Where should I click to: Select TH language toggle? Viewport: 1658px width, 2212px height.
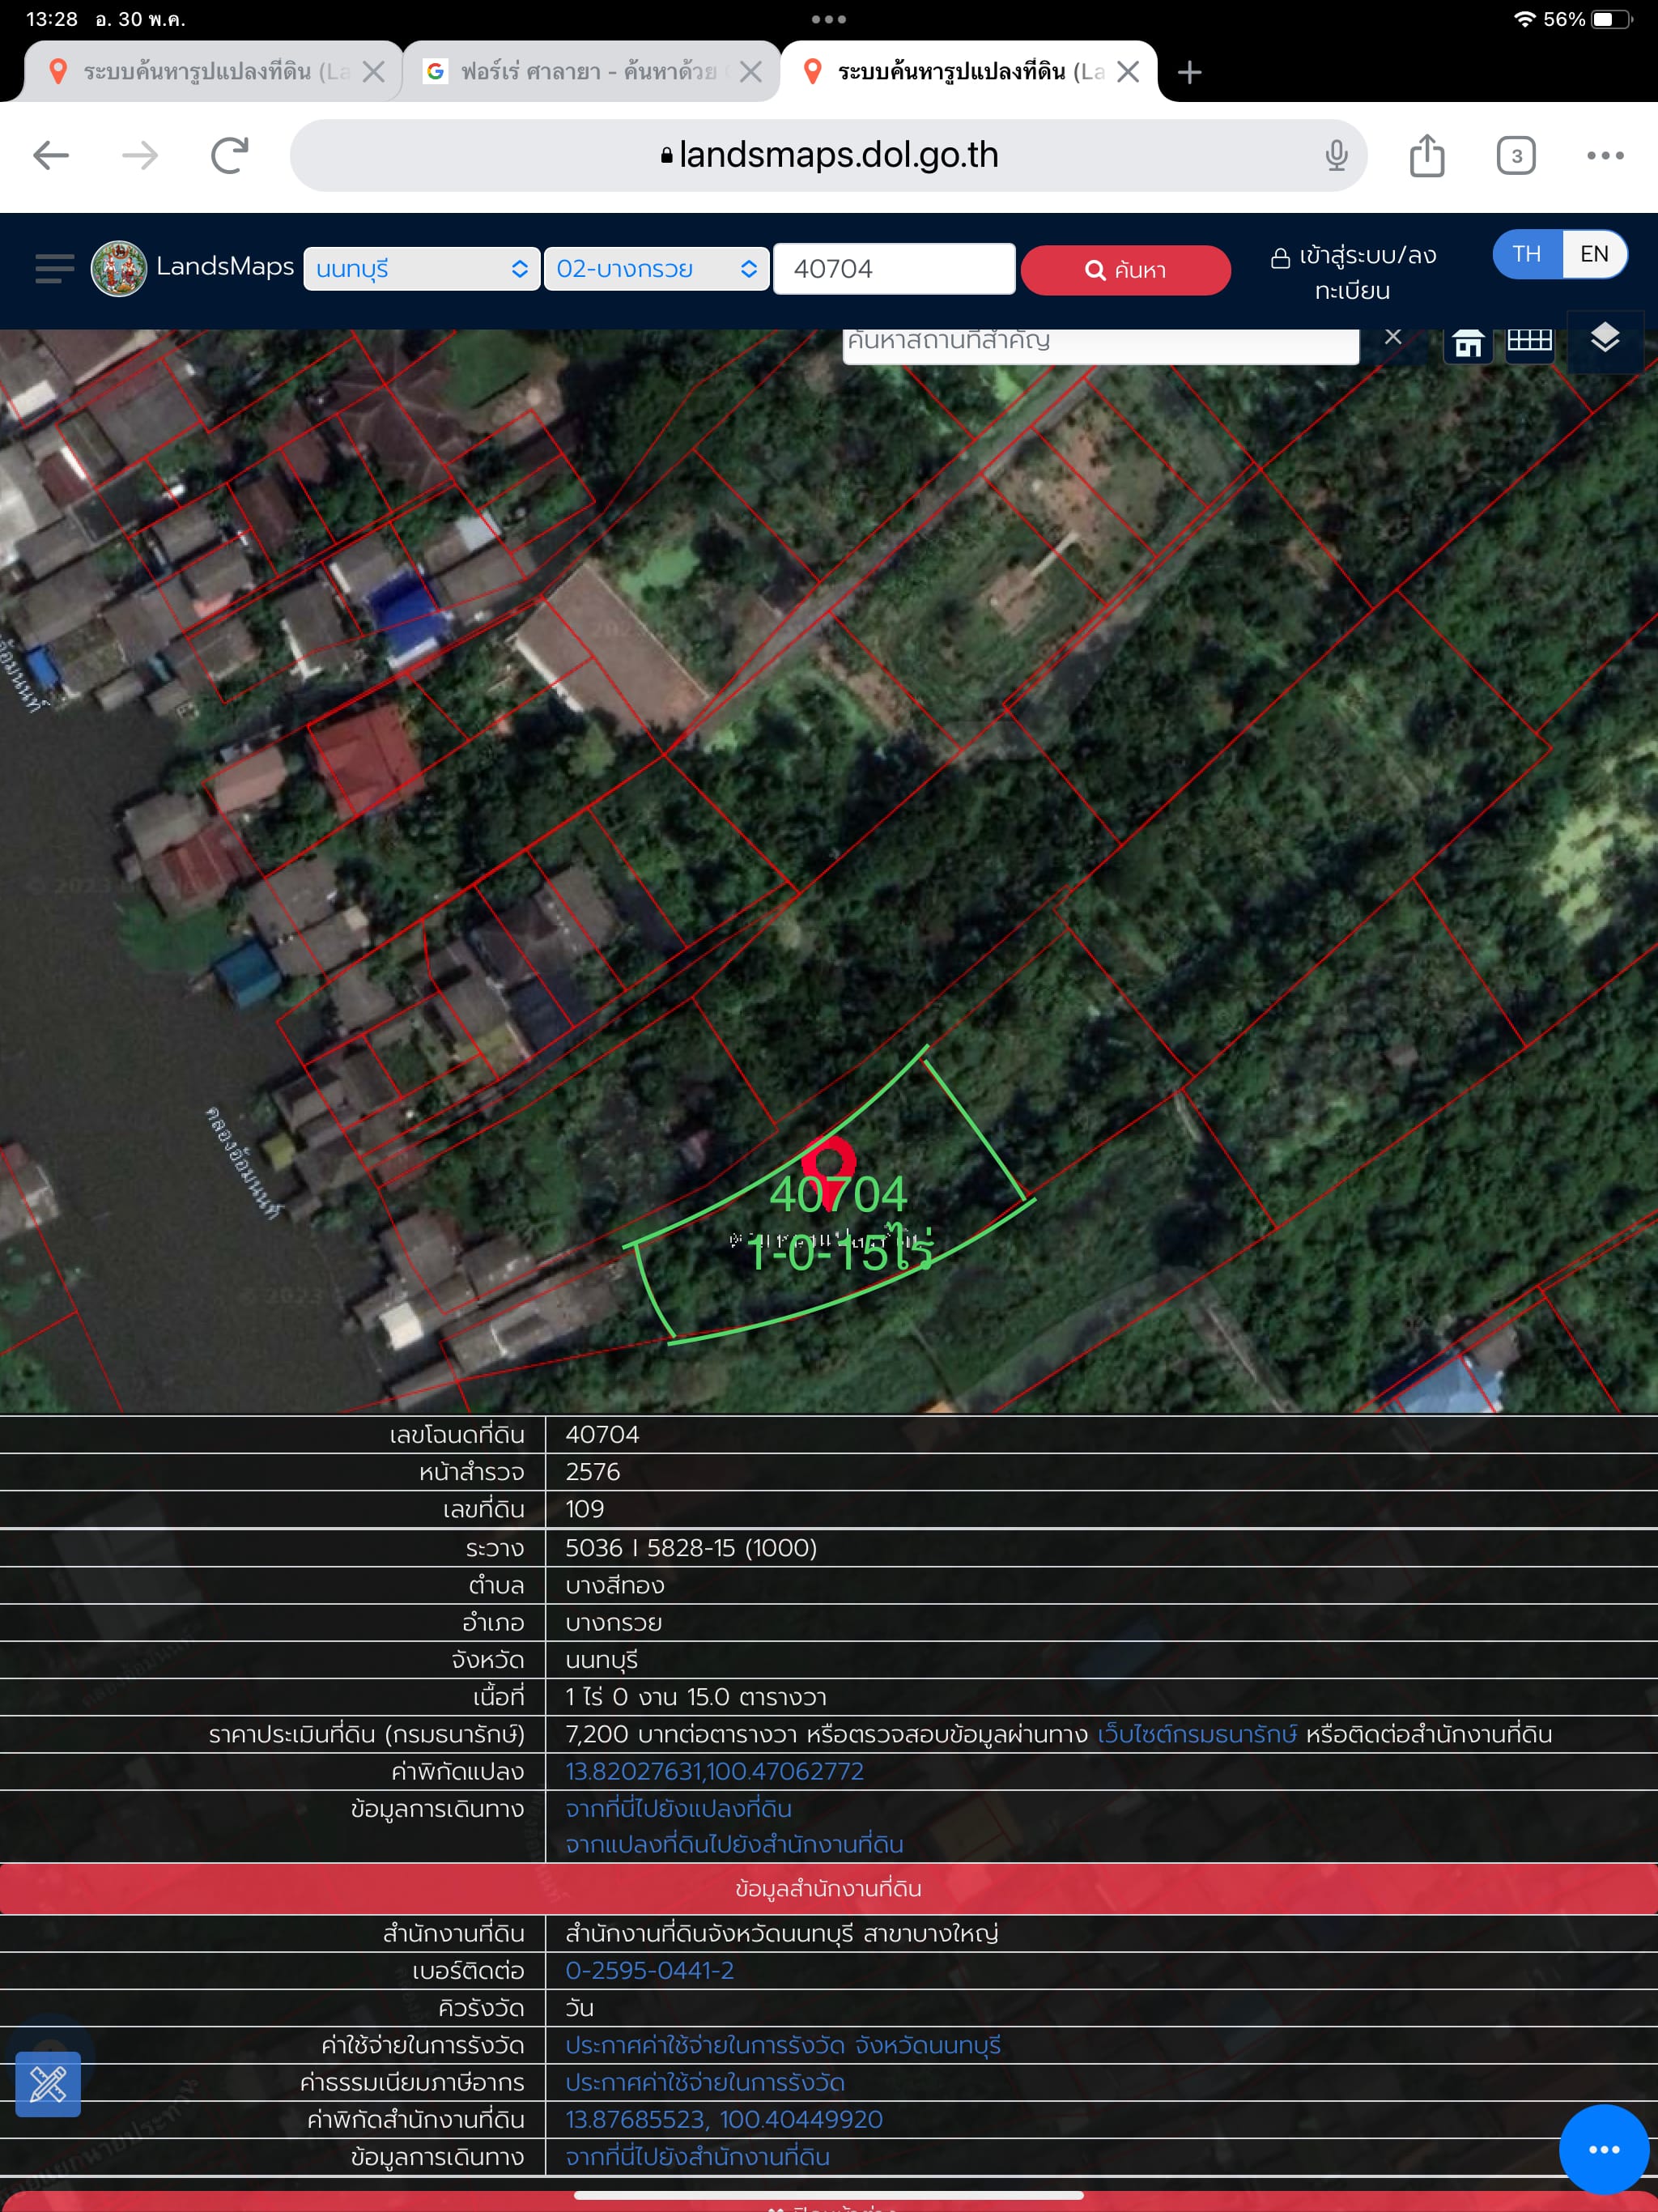[x=1526, y=254]
